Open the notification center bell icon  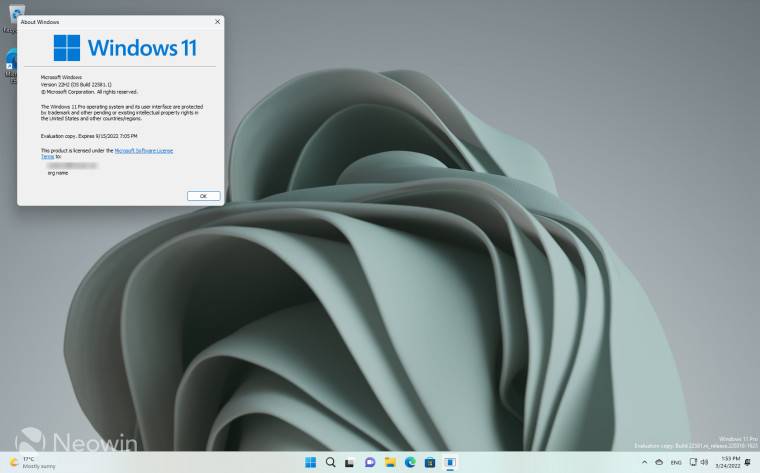coord(748,462)
